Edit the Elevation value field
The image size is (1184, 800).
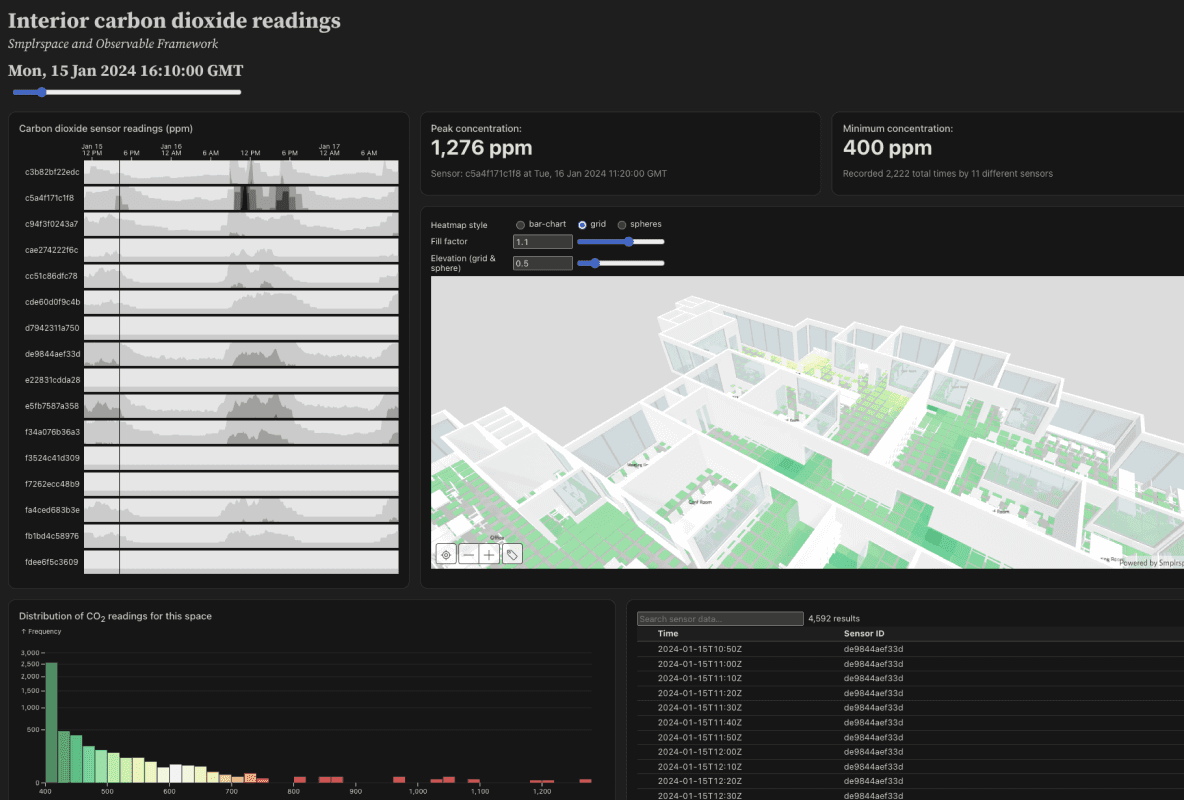[542, 262]
